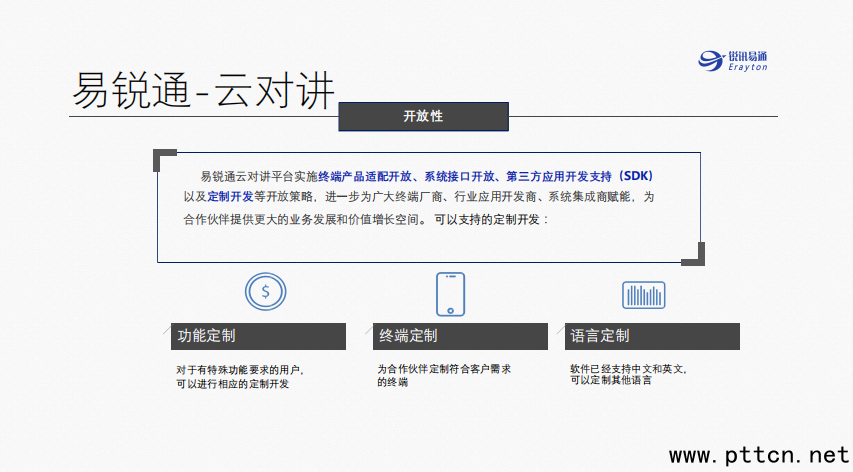Click the text 可以支持的定制开发：

(492, 220)
